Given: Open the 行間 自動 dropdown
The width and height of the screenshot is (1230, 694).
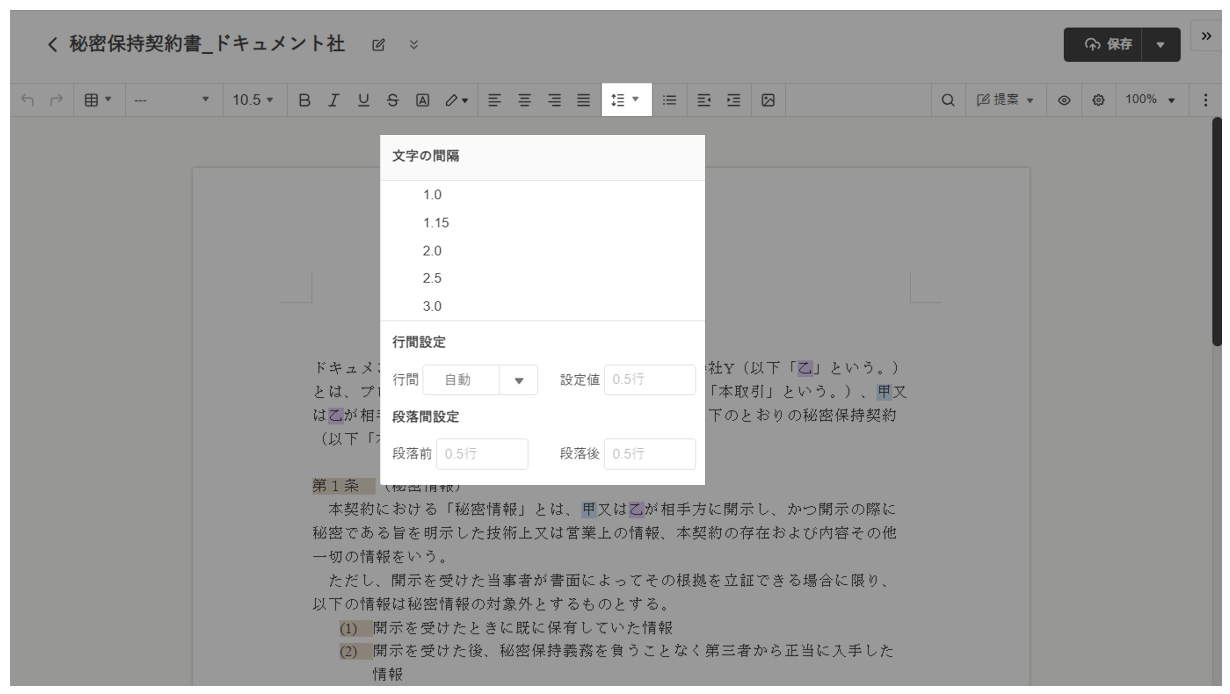Looking at the screenshot, I should pyautogui.click(x=518, y=380).
